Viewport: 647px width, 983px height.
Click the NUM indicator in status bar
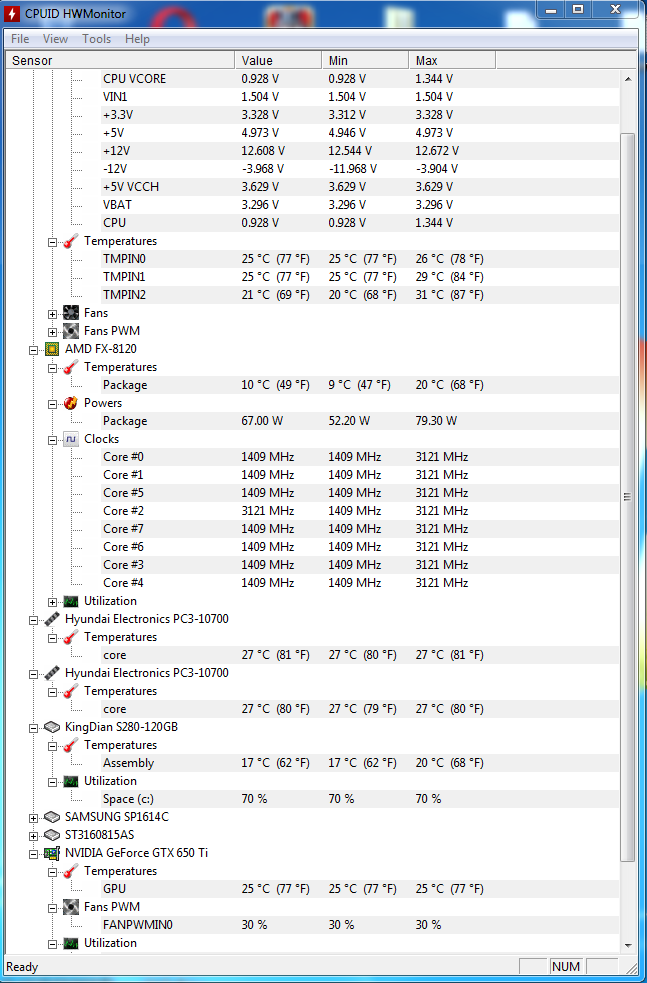pos(565,967)
